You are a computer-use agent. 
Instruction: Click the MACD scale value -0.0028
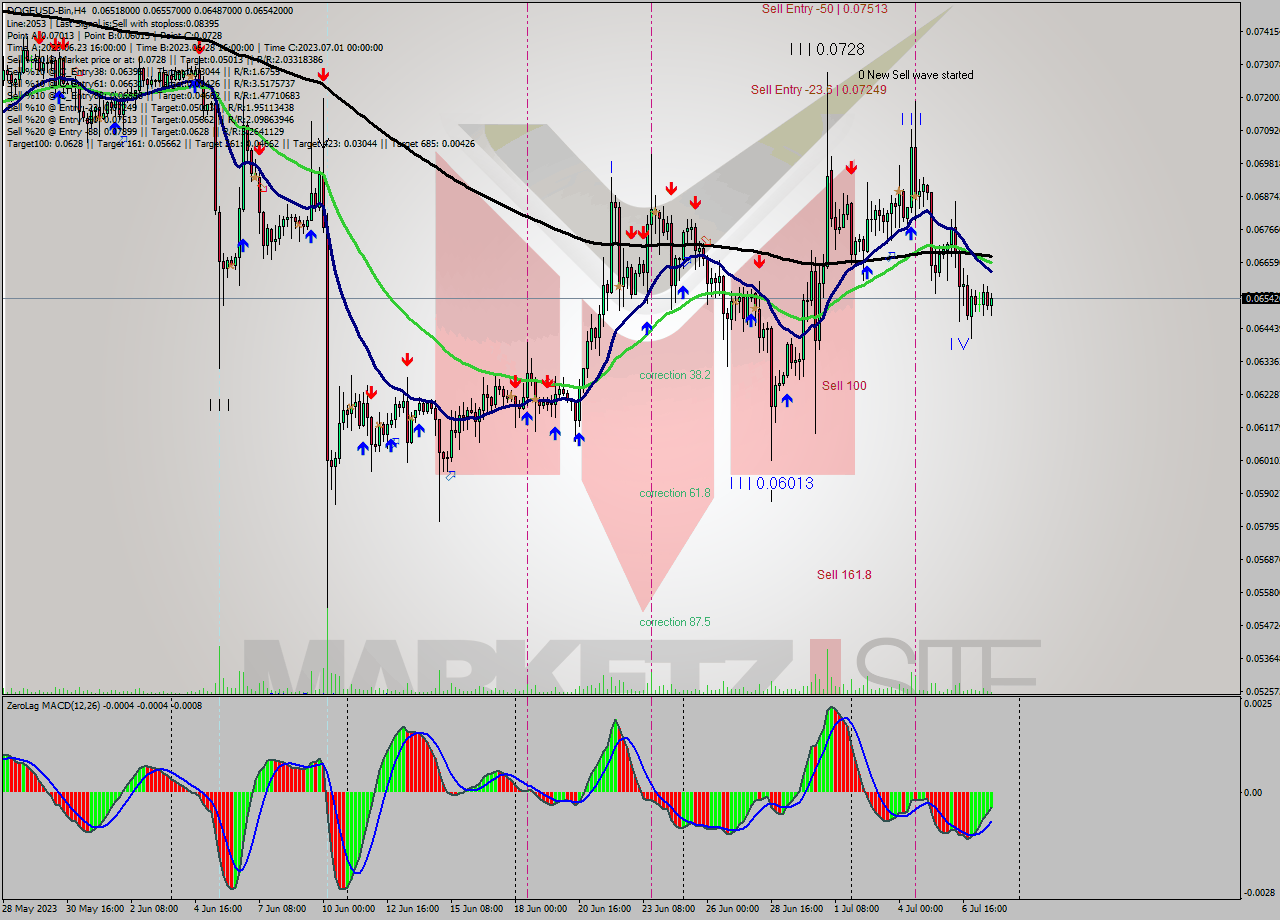point(1259,892)
